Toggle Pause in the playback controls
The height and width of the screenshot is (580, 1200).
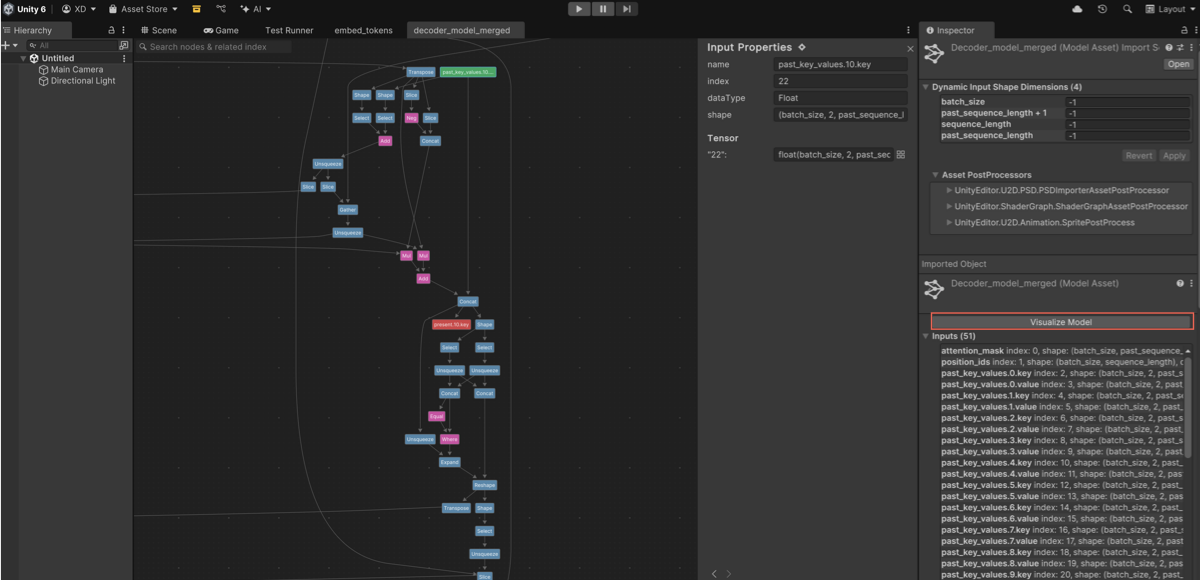(602, 9)
